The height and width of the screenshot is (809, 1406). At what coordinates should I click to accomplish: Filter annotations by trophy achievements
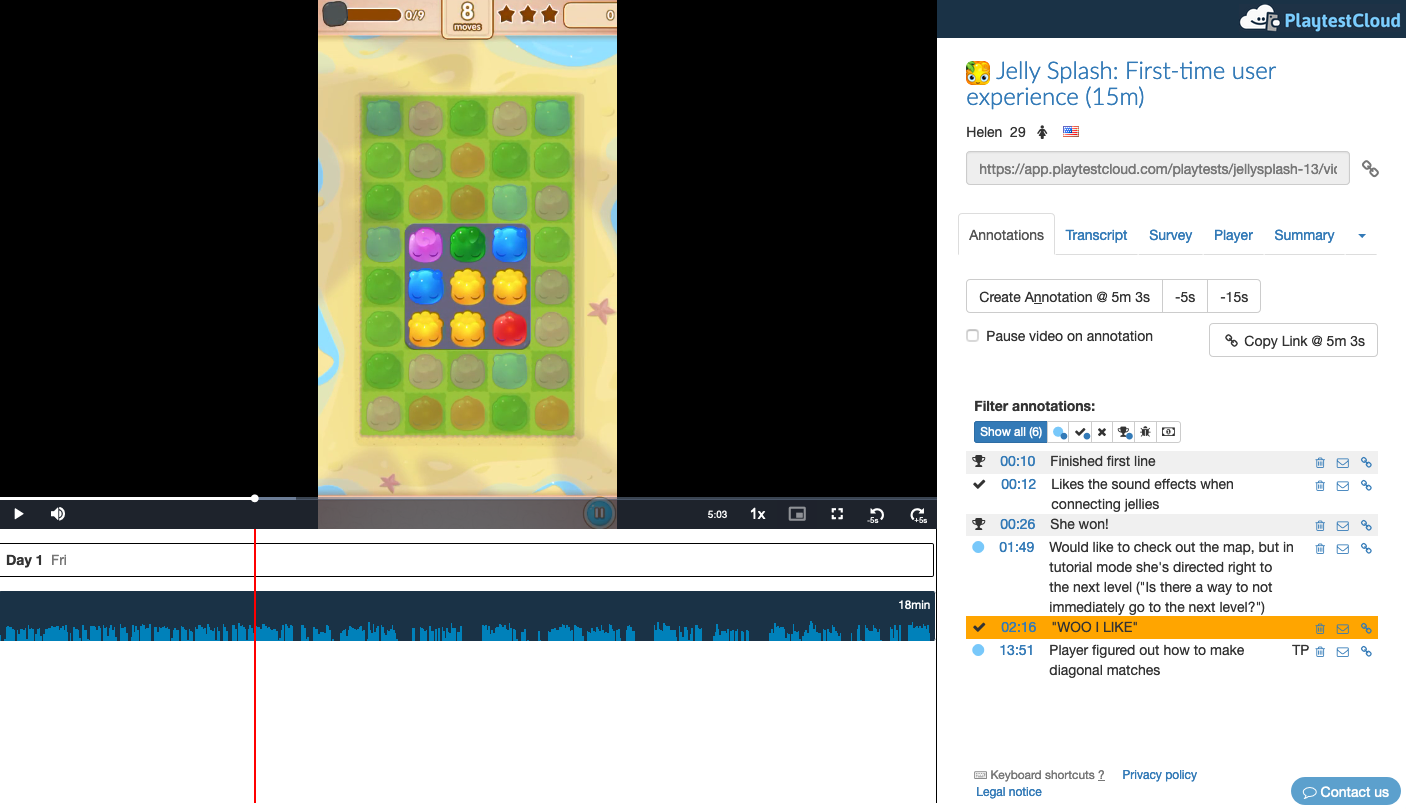pos(1124,432)
